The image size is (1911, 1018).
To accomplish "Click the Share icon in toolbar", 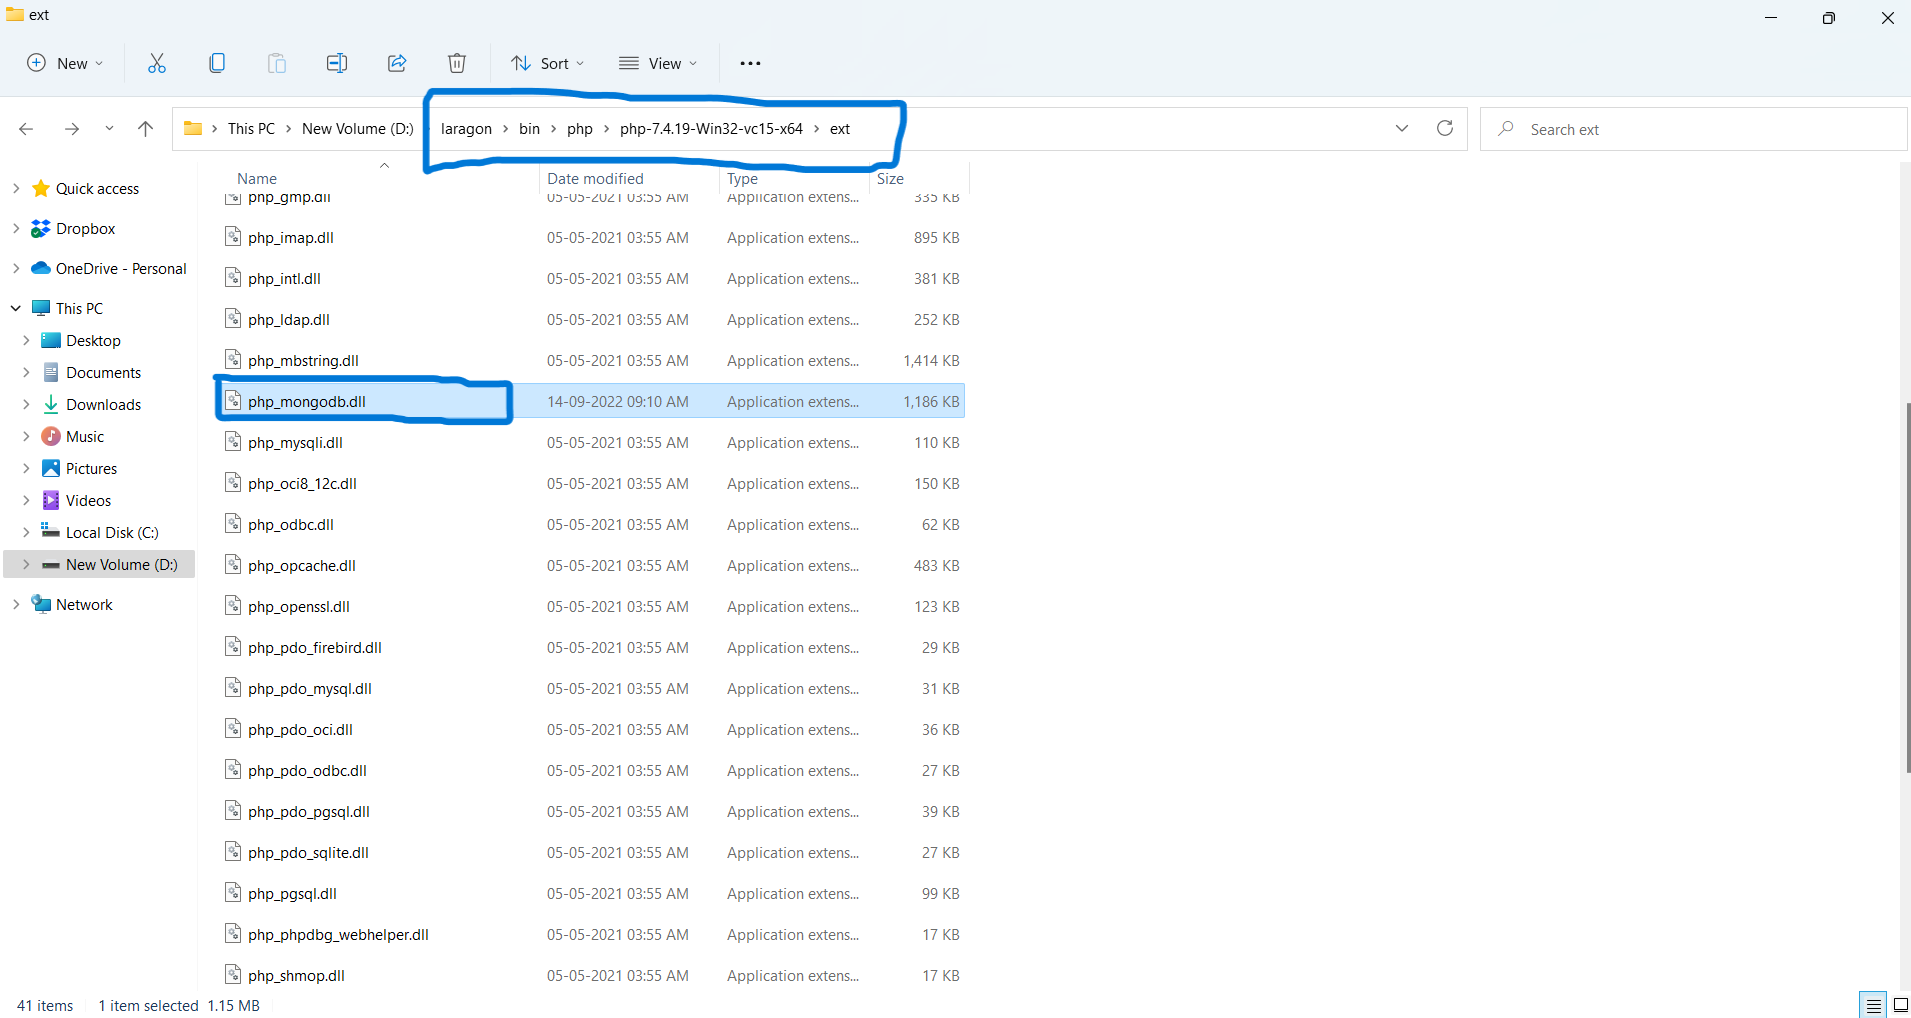I will click(x=397, y=63).
